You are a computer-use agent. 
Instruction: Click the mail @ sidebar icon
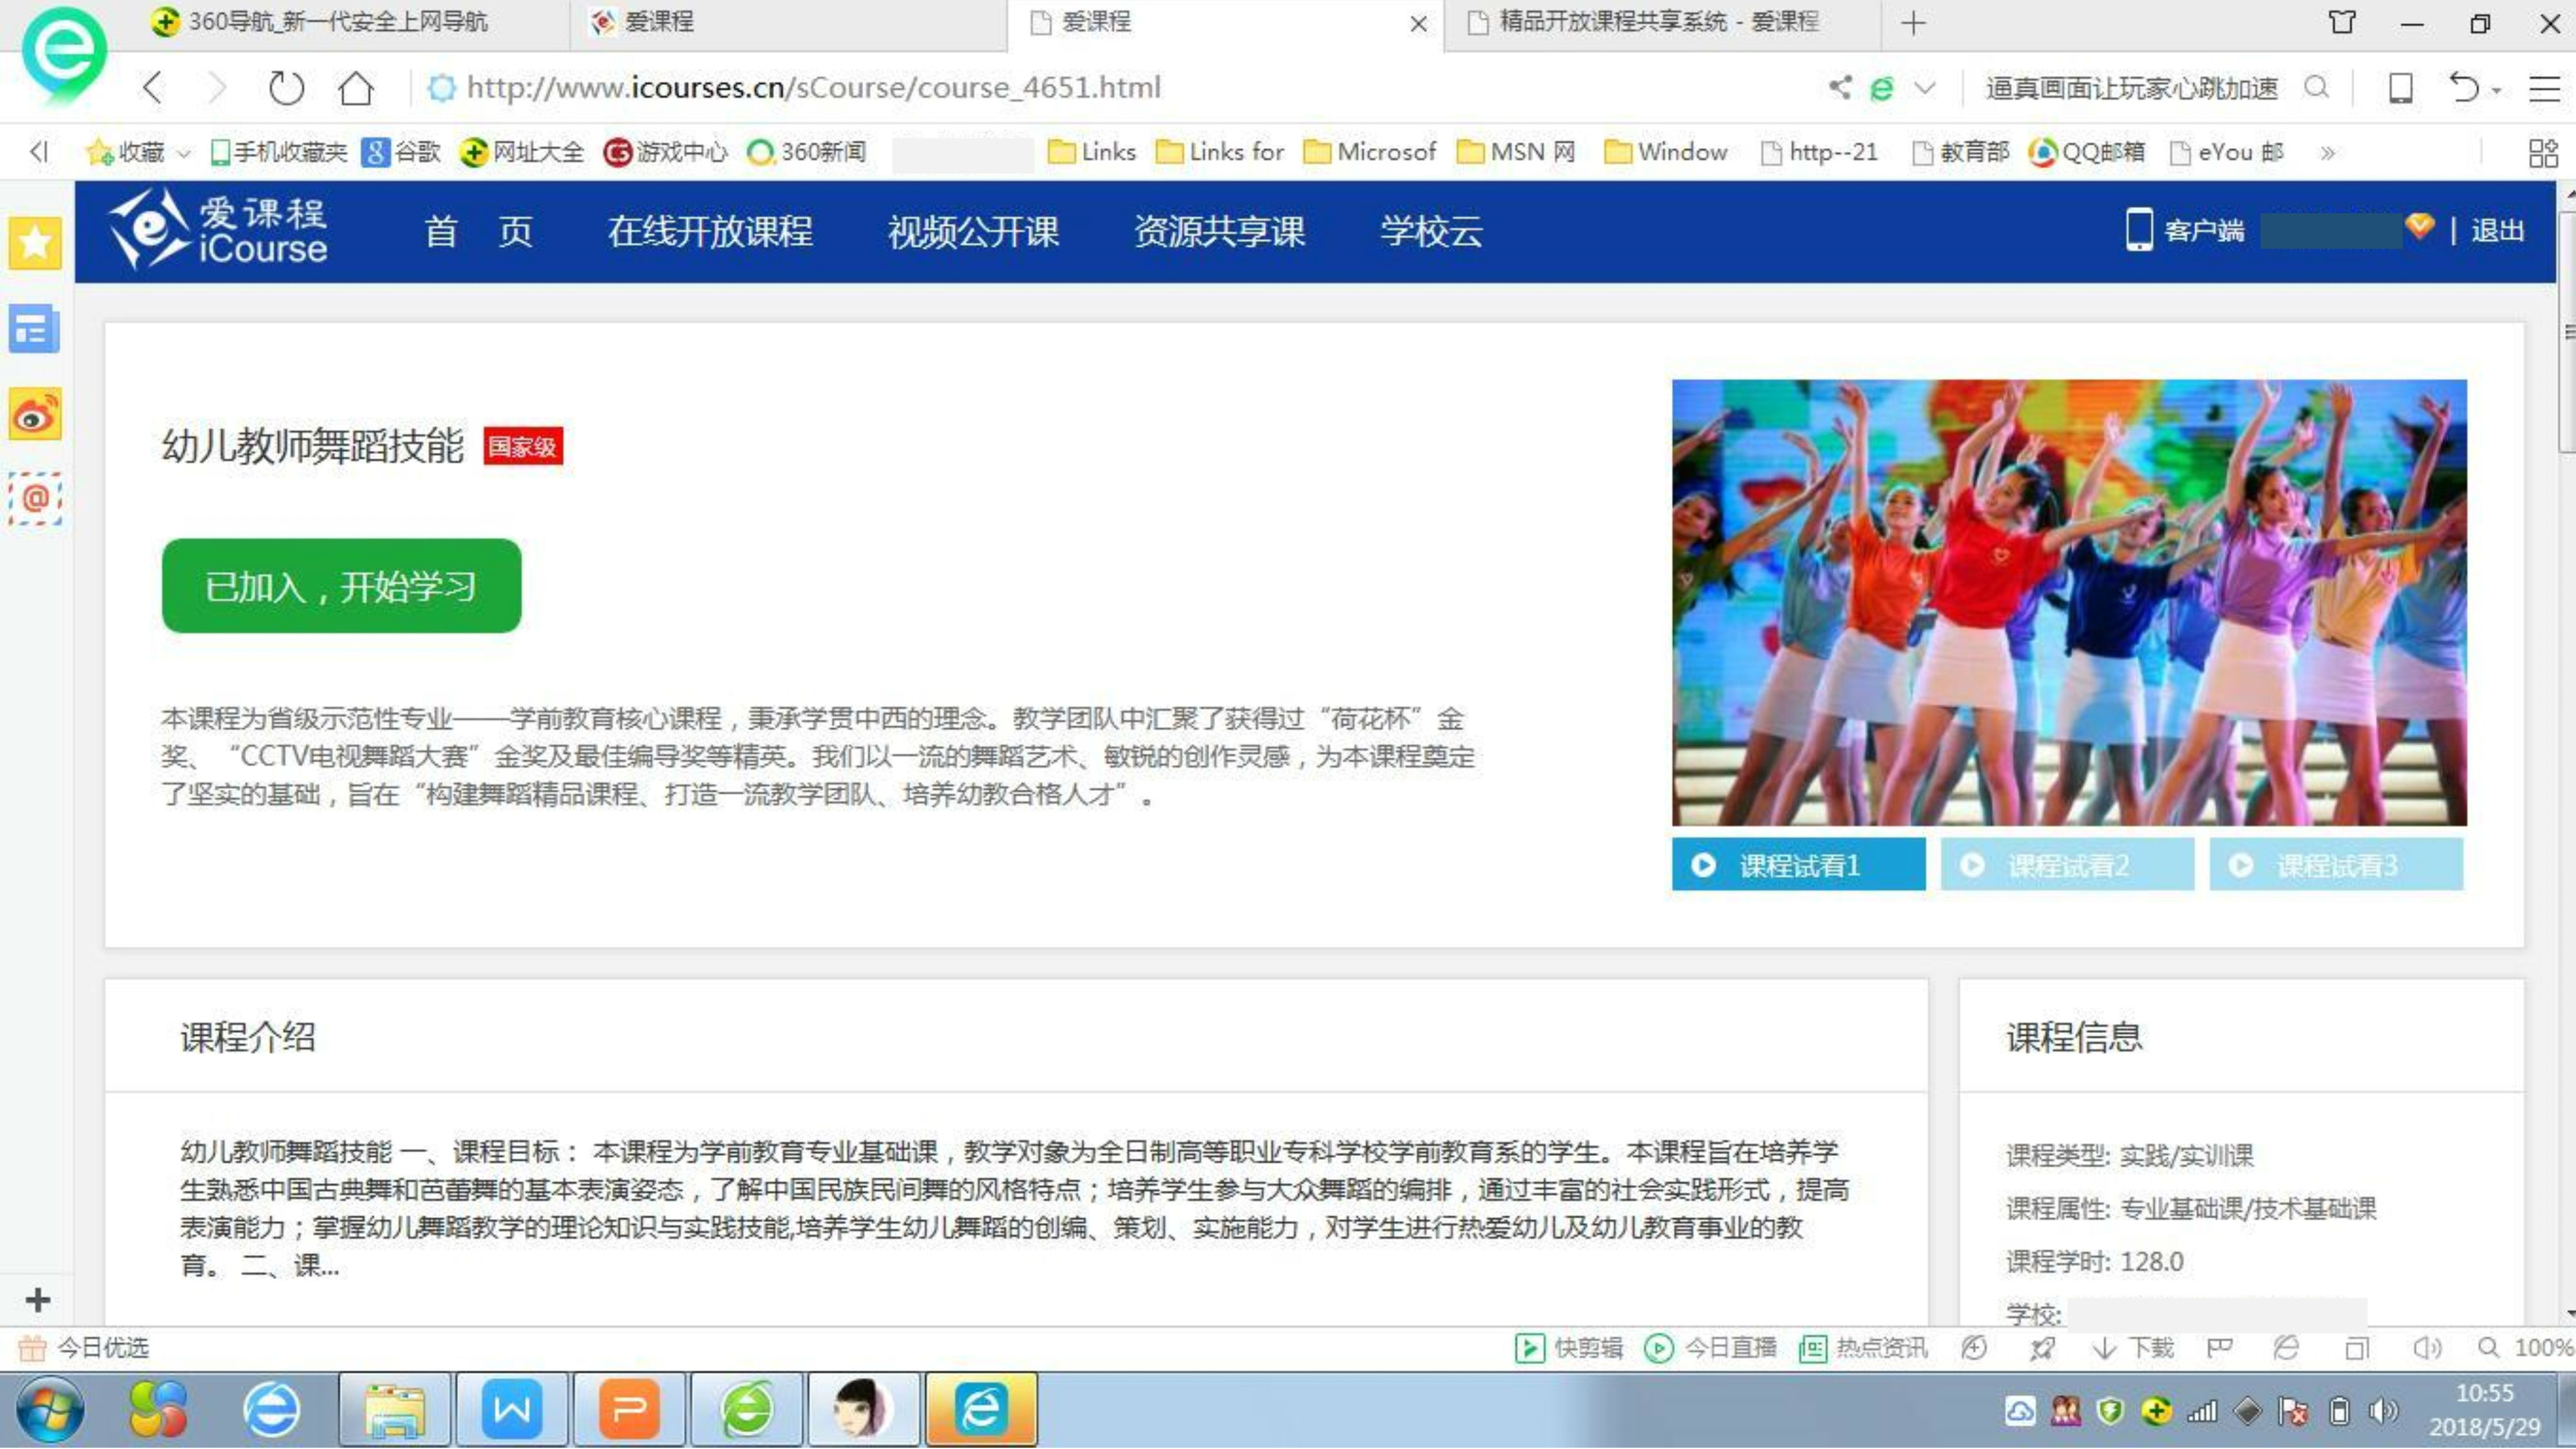pos(35,498)
